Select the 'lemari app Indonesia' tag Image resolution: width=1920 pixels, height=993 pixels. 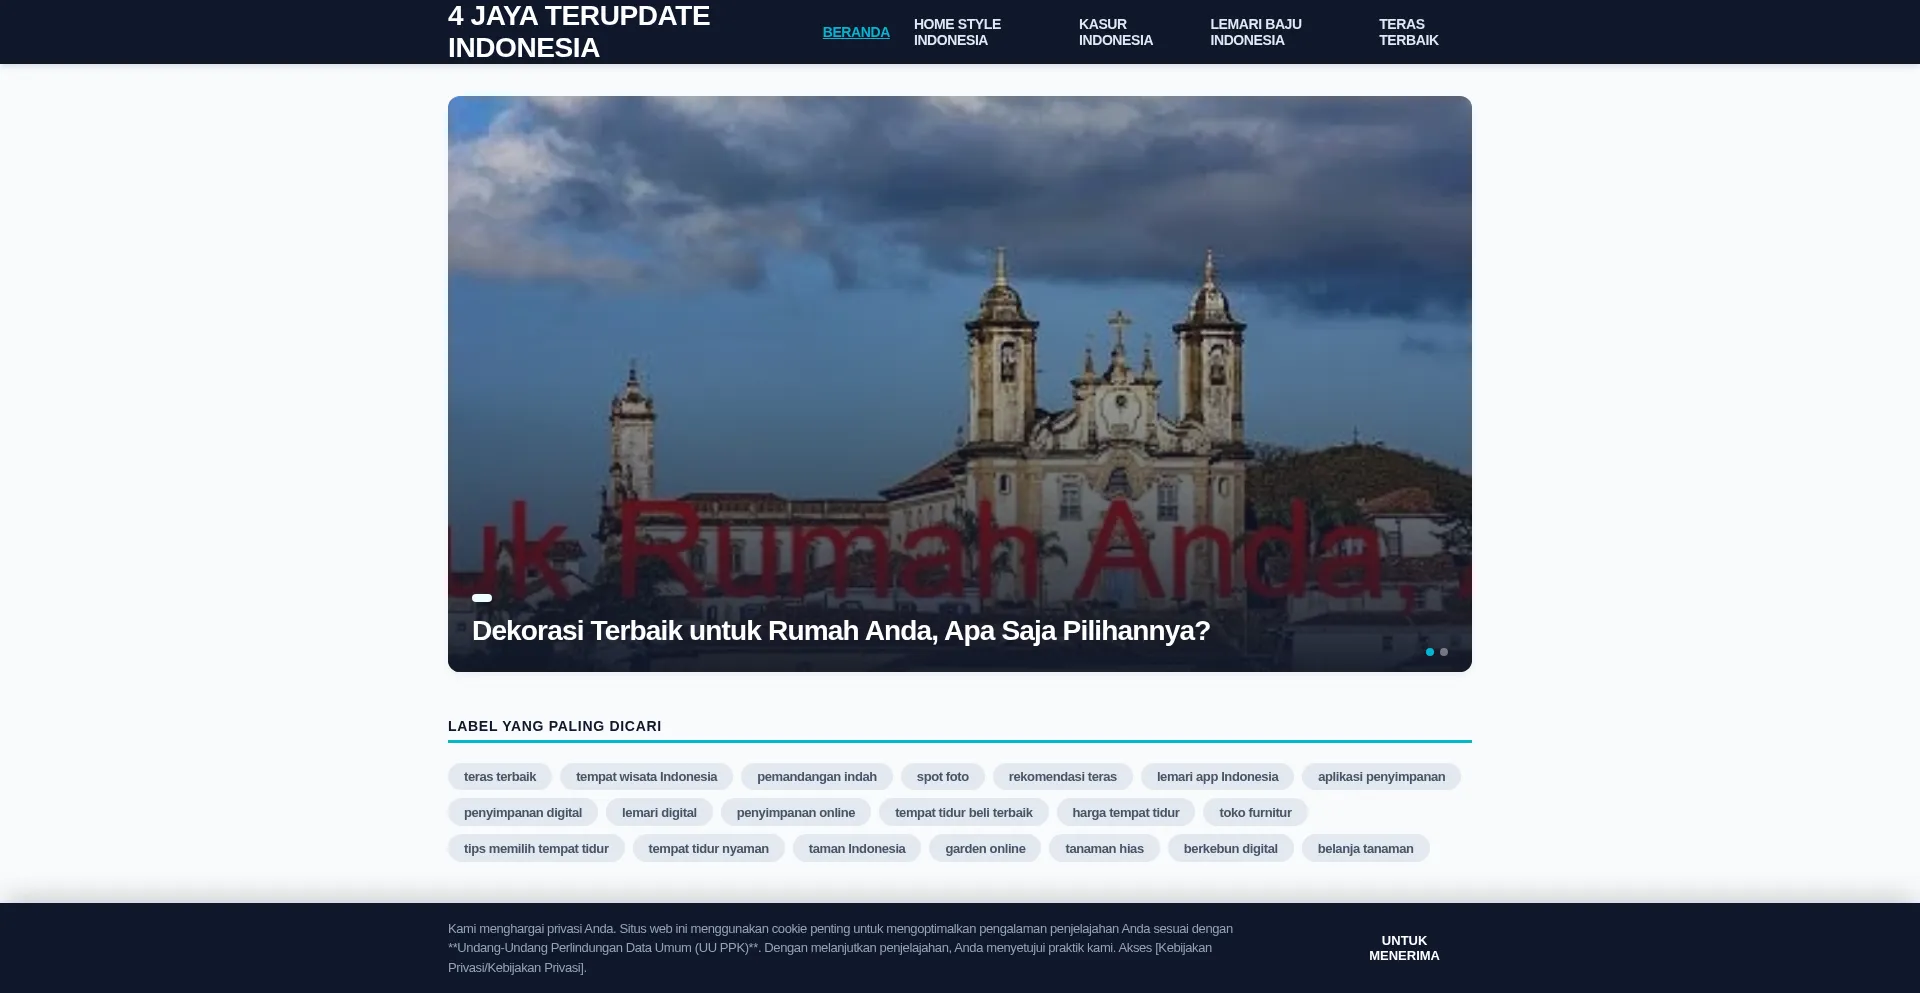[x=1217, y=777]
